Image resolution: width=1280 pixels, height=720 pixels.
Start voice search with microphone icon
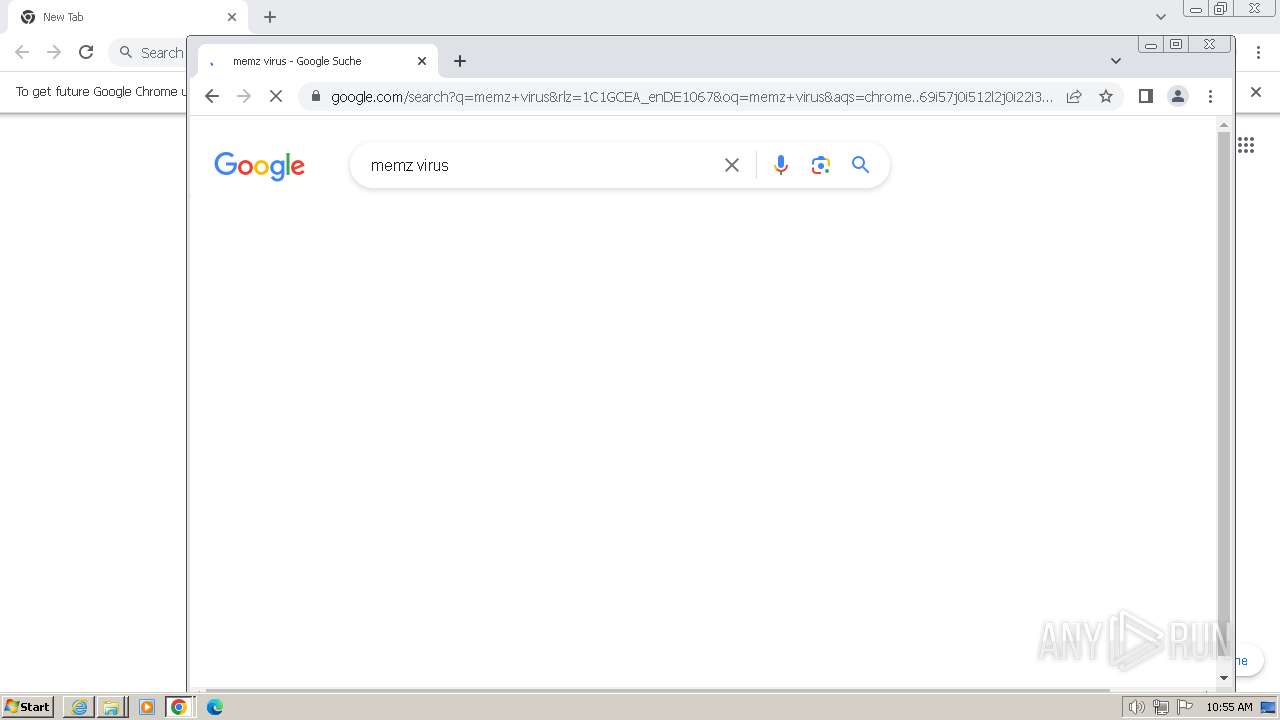point(781,165)
